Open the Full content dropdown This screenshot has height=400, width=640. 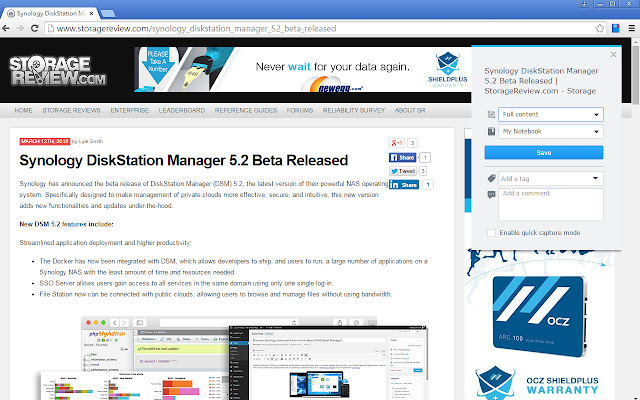click(551, 115)
